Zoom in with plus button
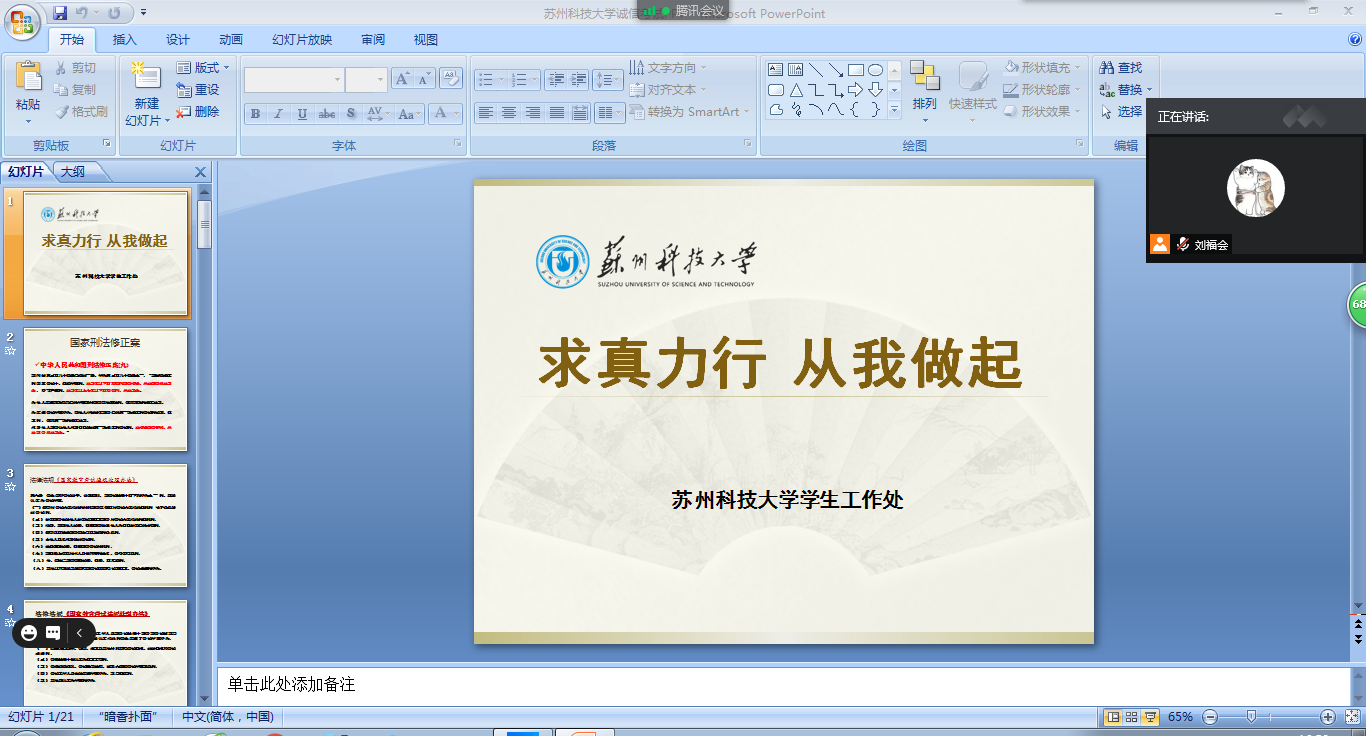Screen dimensions: 1366x736 [x=1328, y=717]
